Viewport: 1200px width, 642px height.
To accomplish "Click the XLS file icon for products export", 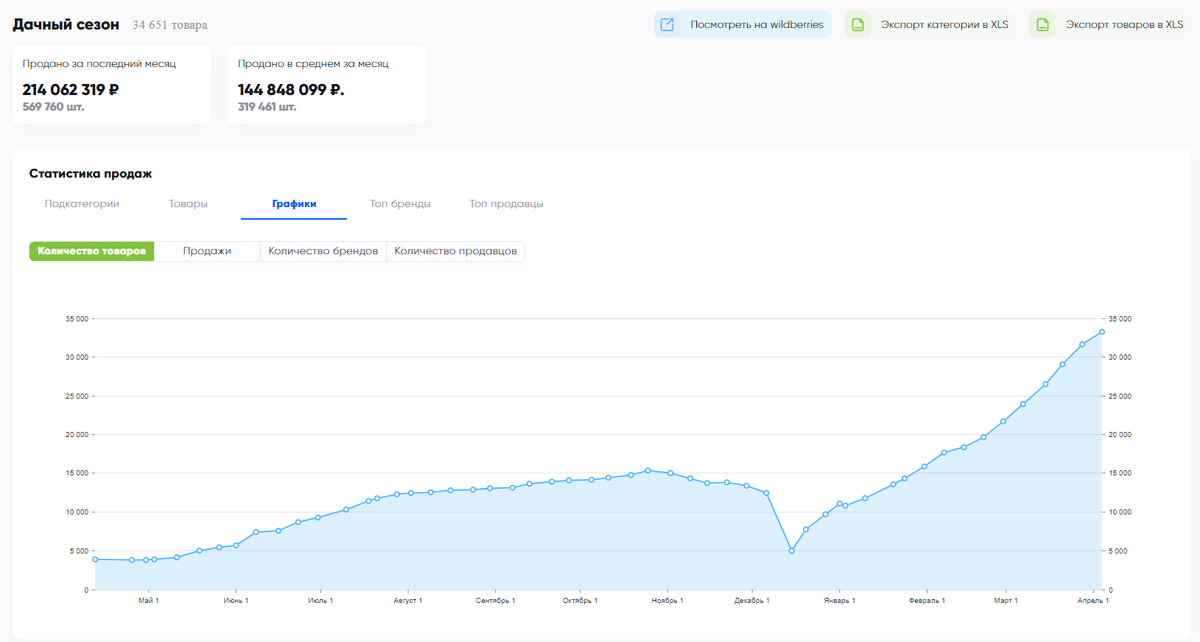I will tap(1042, 25).
